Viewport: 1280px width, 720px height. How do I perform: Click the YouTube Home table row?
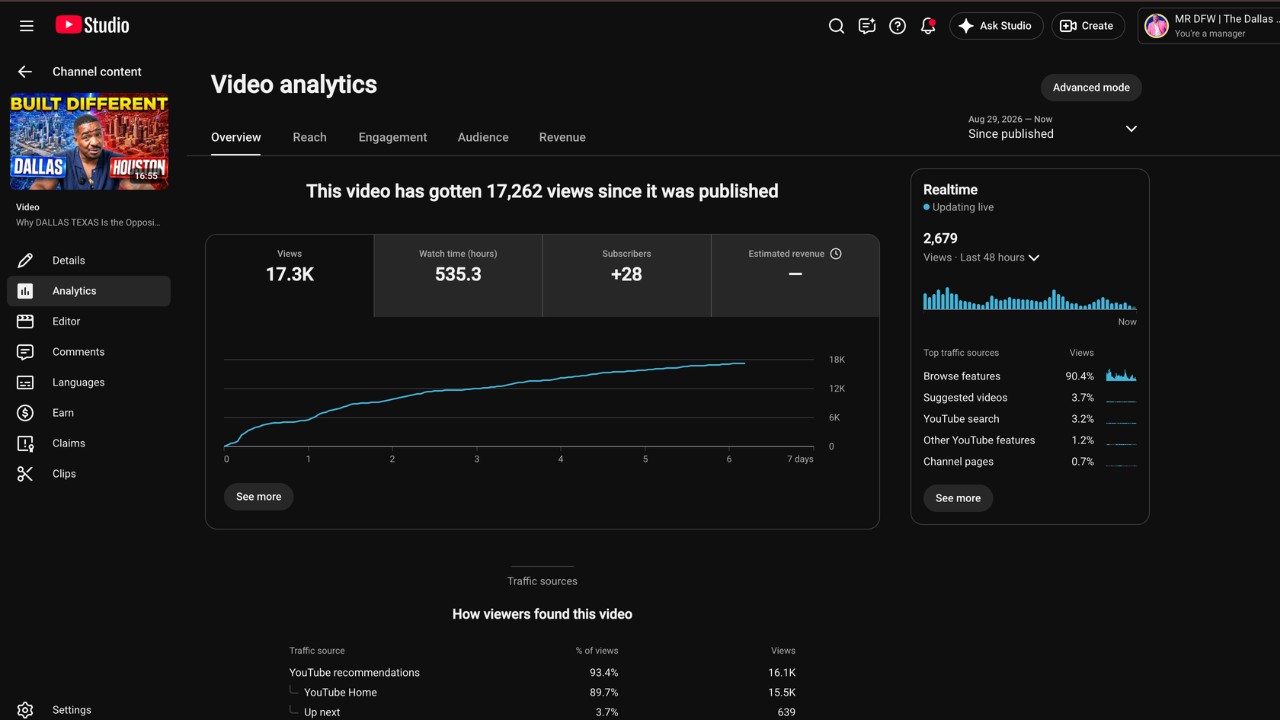543,693
